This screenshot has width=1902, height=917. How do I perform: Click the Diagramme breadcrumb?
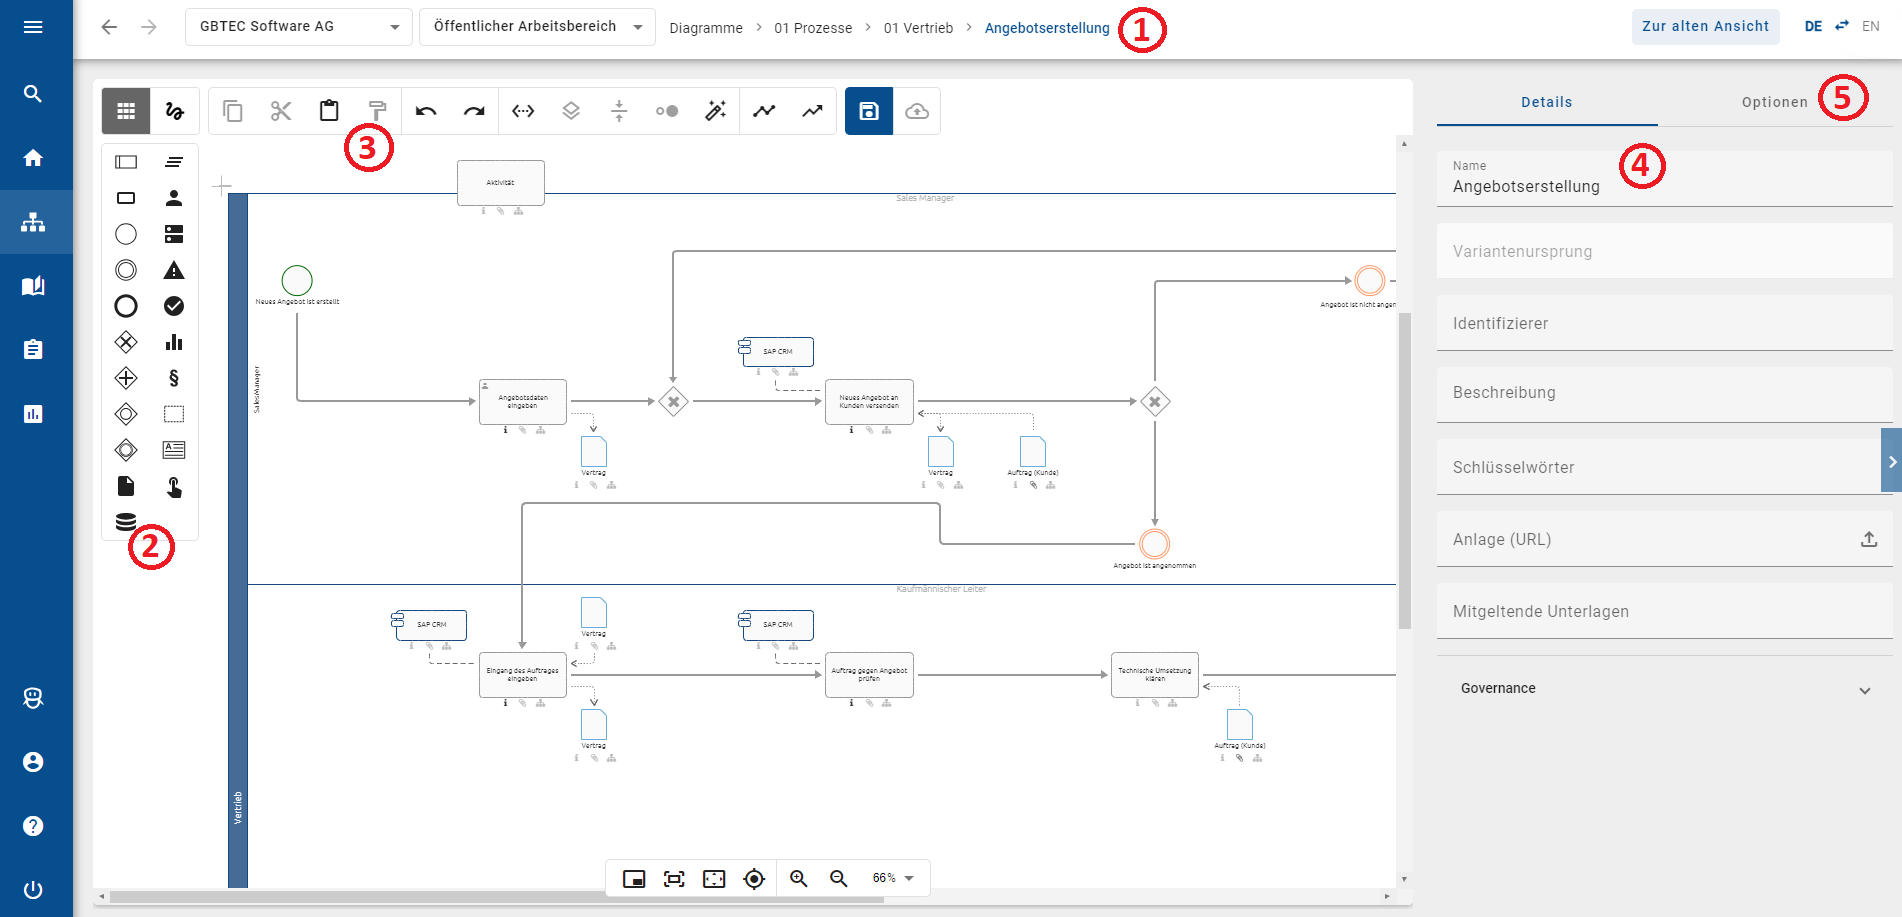point(706,28)
